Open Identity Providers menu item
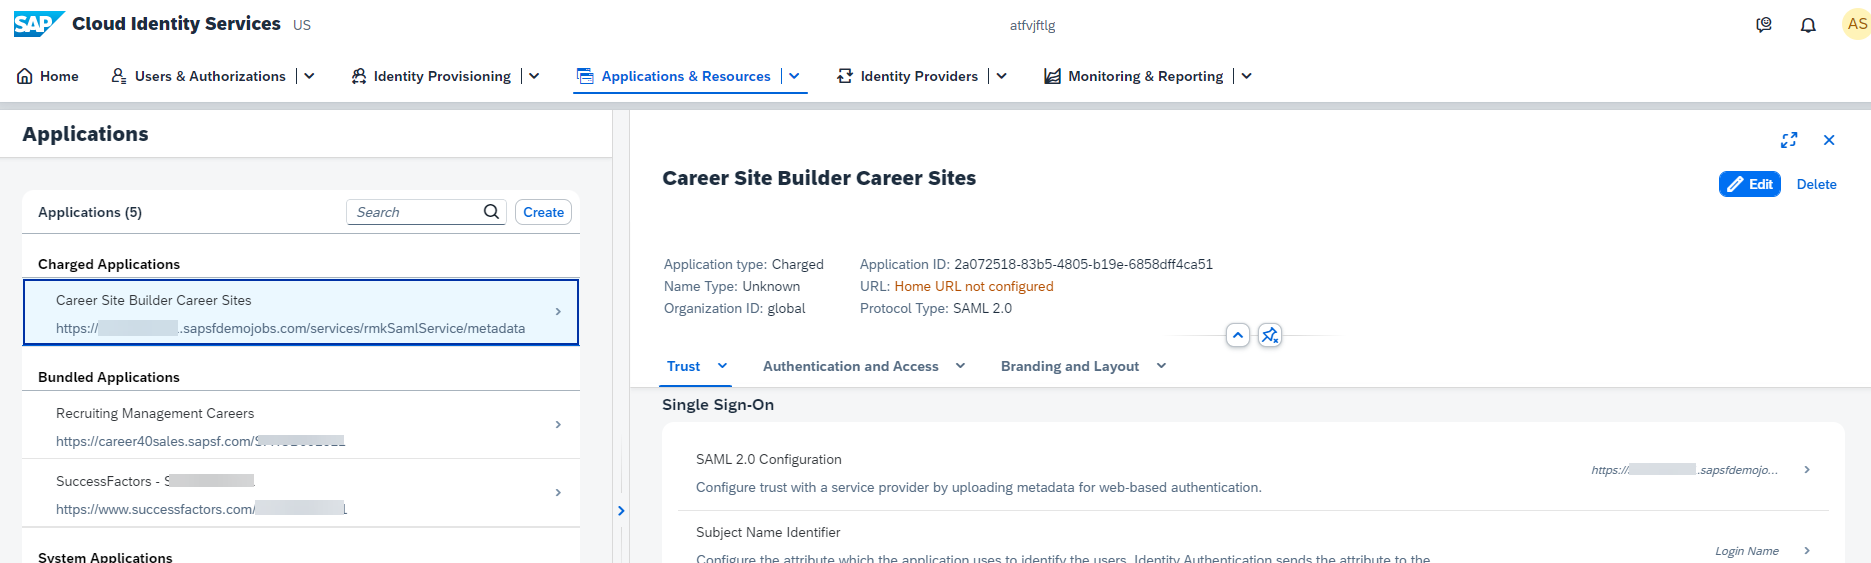Screen dimensions: 1871x563 pos(907,76)
